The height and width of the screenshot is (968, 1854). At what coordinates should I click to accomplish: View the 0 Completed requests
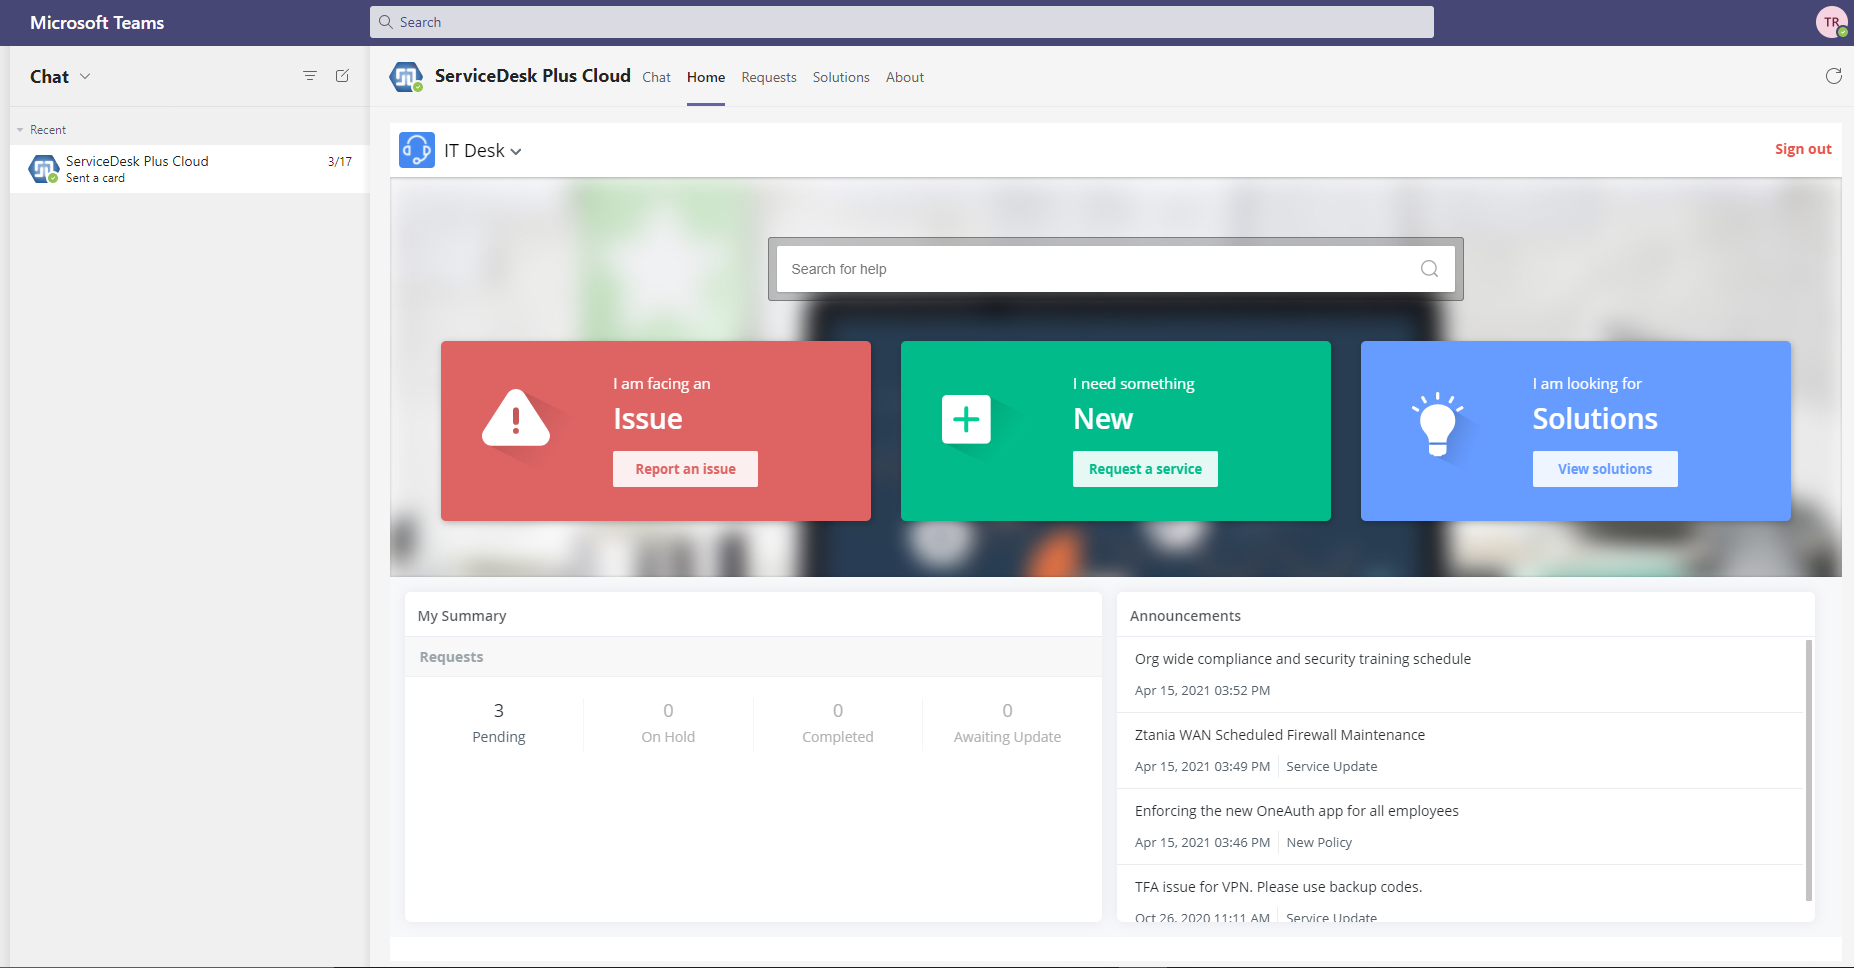point(837,723)
